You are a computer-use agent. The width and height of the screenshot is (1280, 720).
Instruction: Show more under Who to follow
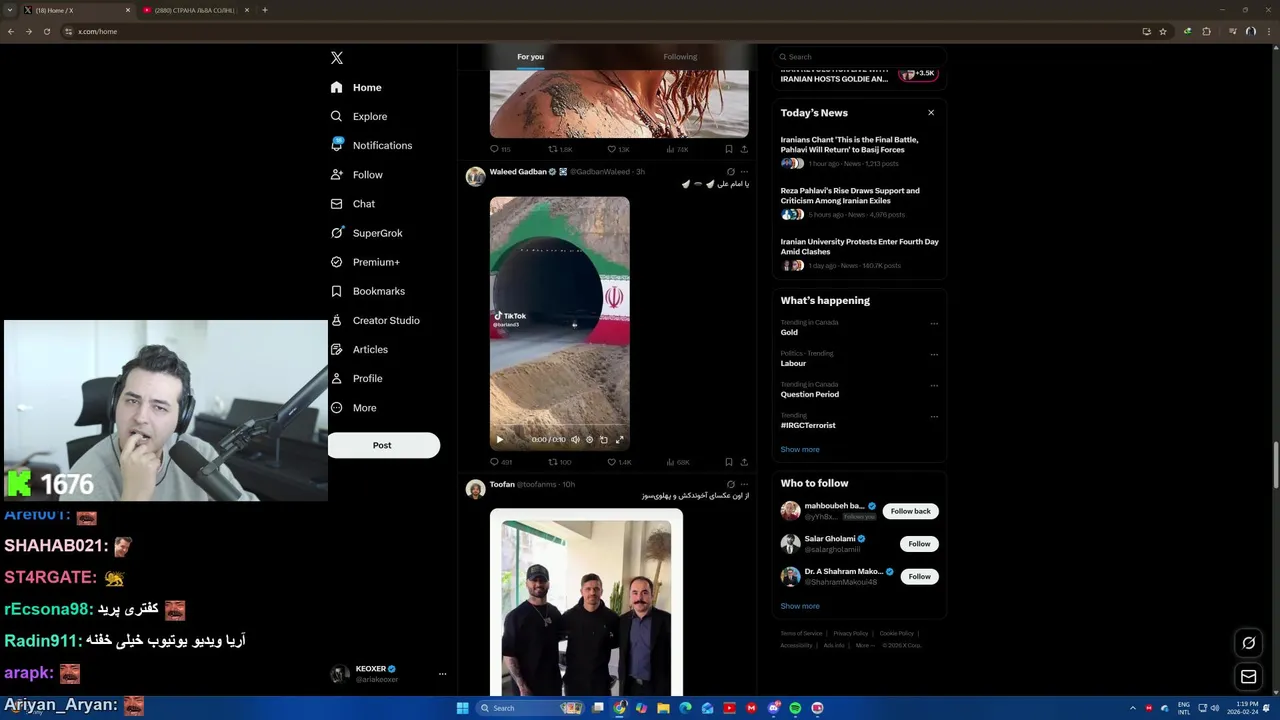click(x=800, y=606)
